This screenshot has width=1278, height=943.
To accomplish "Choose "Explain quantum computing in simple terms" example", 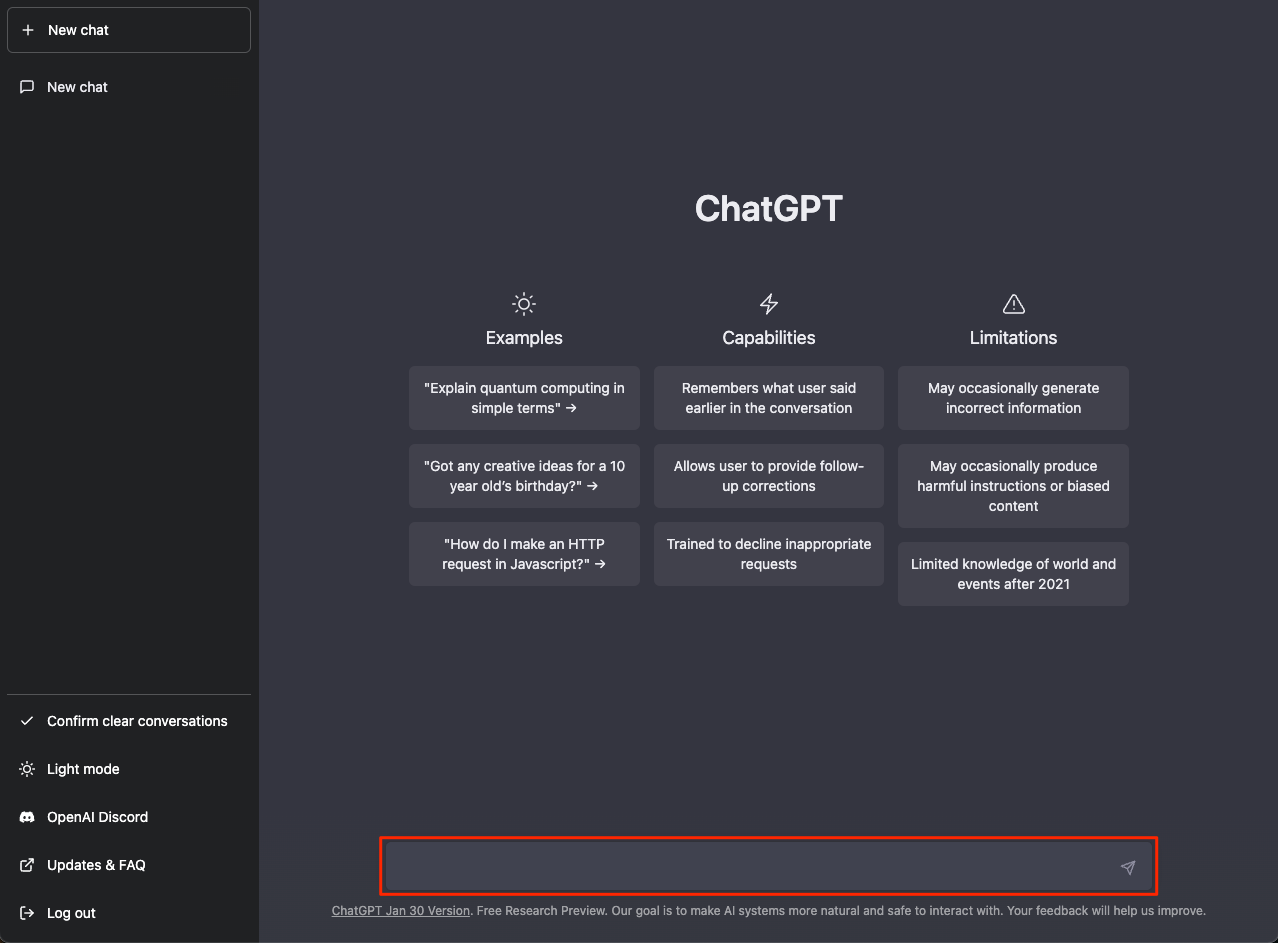I will 524,398.
